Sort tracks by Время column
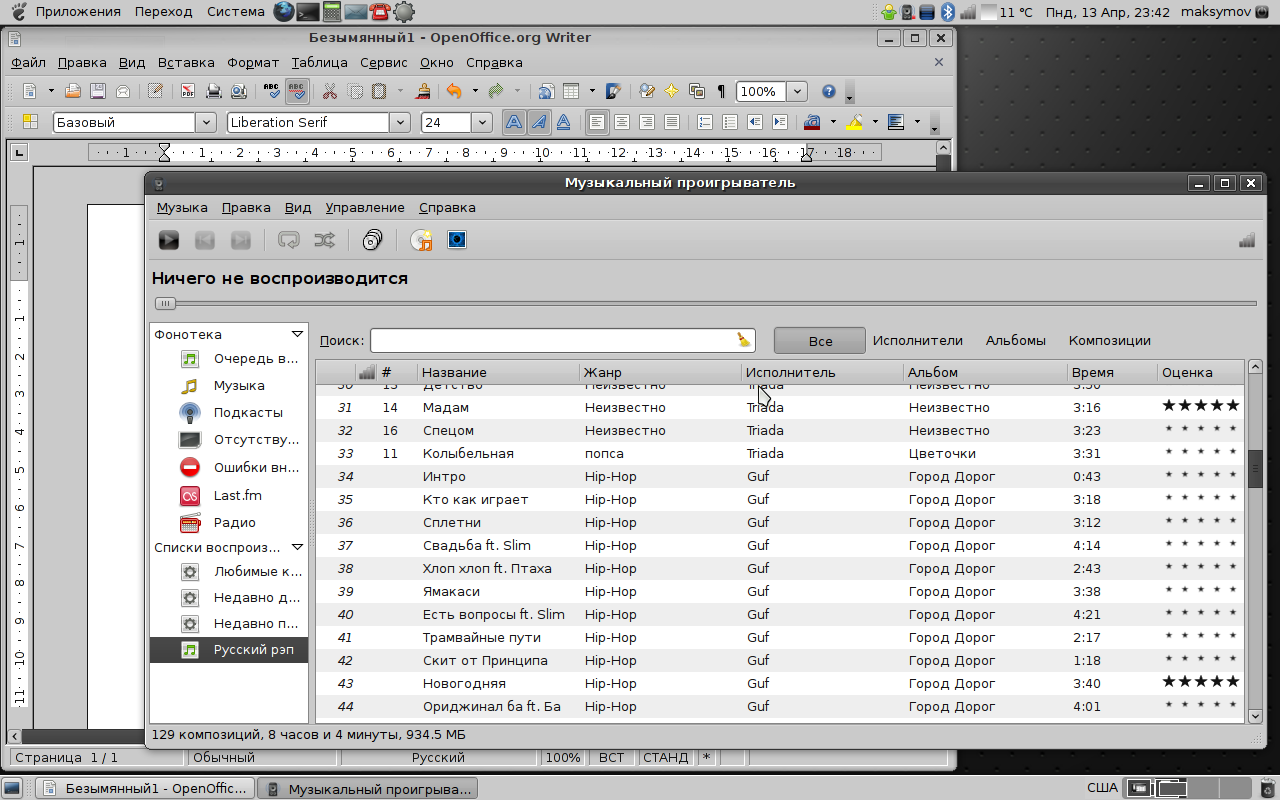This screenshot has width=1280, height=800. (x=1112, y=373)
